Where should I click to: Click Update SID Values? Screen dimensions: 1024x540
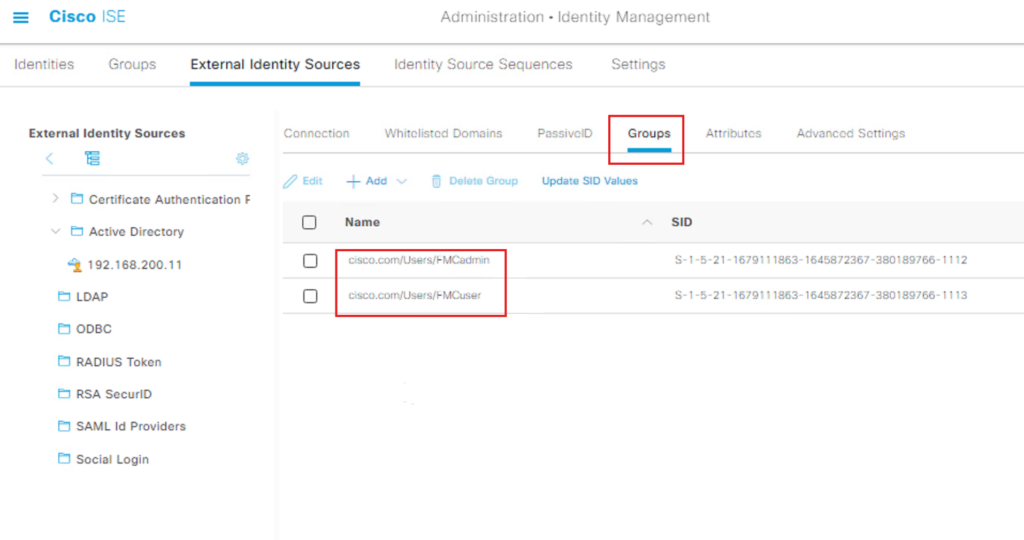click(x=589, y=181)
